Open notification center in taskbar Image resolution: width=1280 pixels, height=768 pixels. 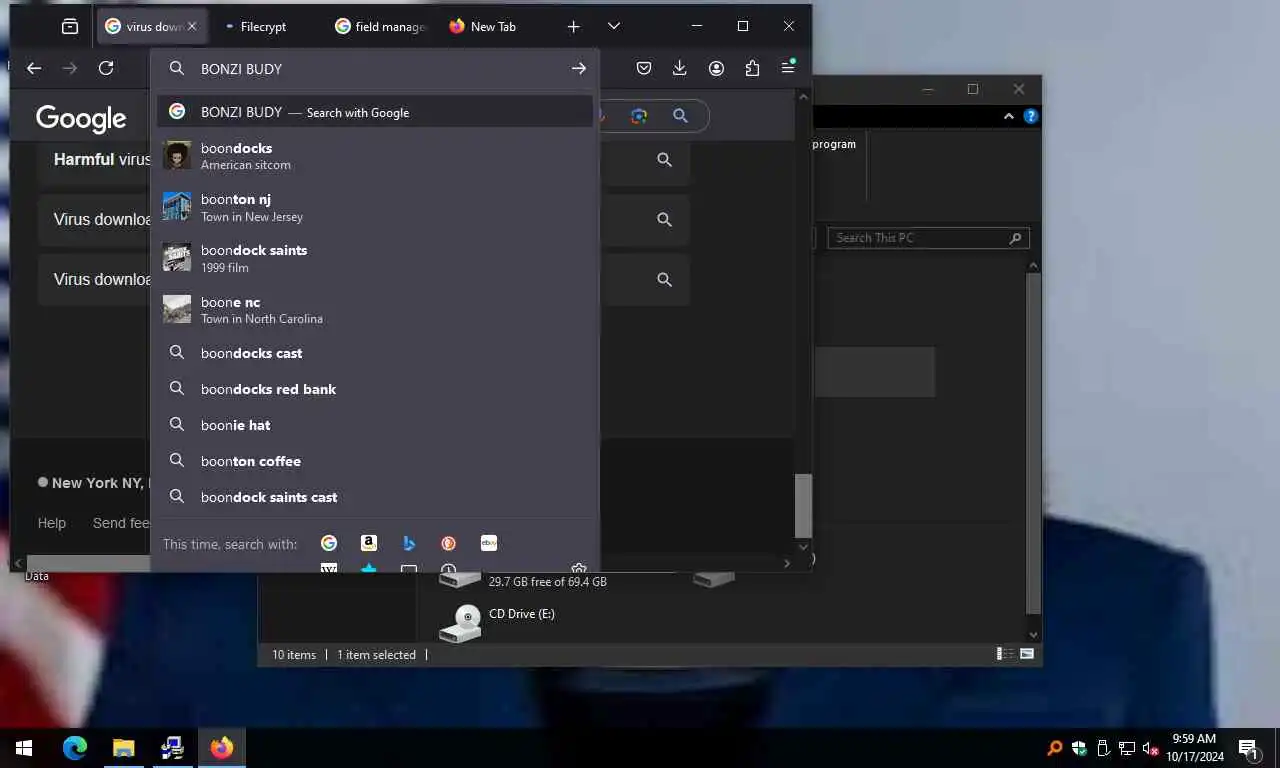click(x=1249, y=748)
